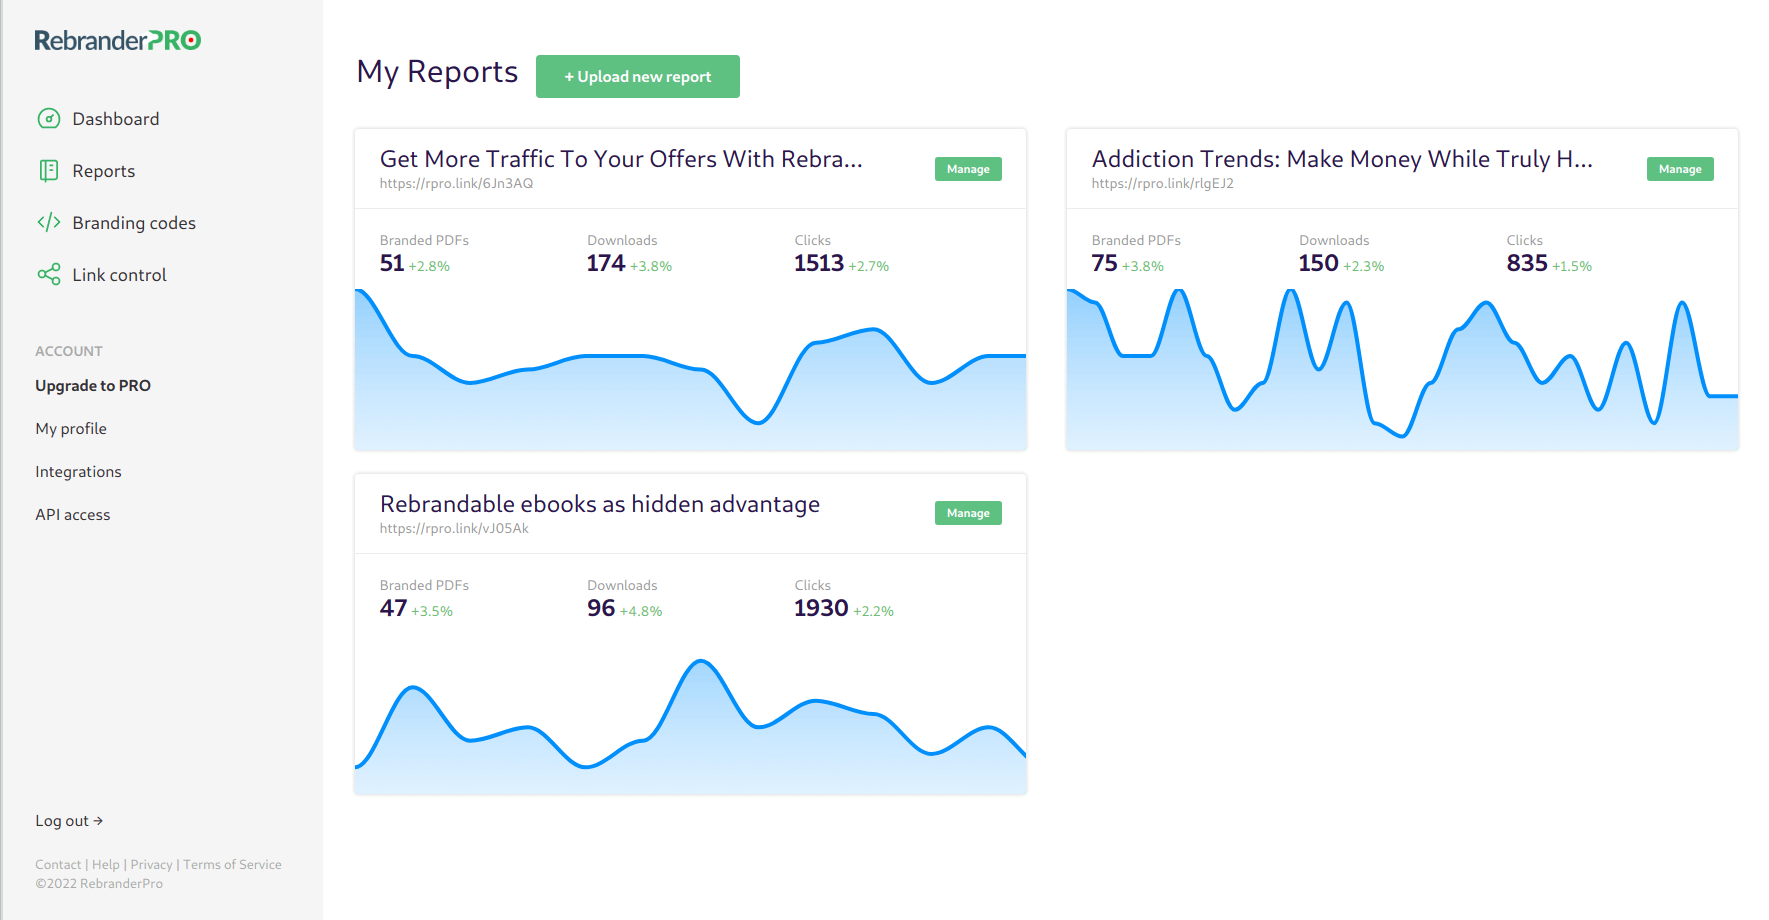This screenshot has width=1769, height=920.
Task: Go to Branding codes section
Action: tap(133, 223)
